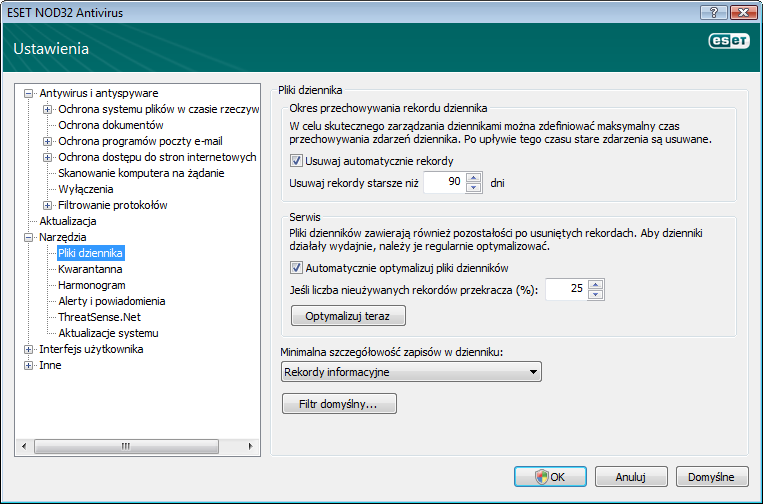The width and height of the screenshot is (763, 504).
Task: Click the days field showing 90
Action: point(444,182)
